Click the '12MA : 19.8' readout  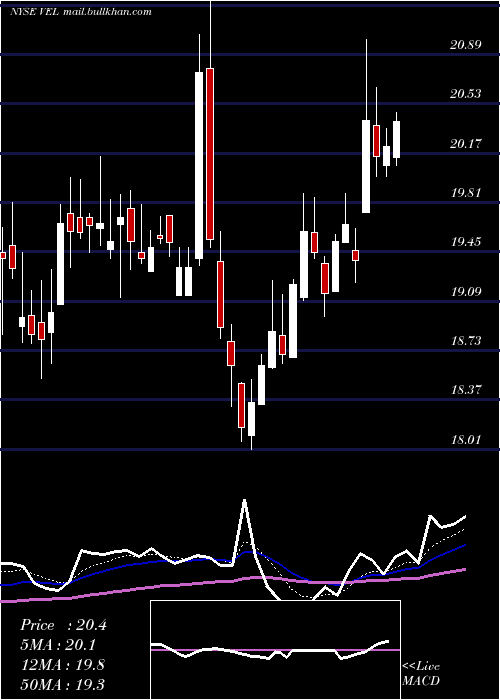tap(62, 665)
